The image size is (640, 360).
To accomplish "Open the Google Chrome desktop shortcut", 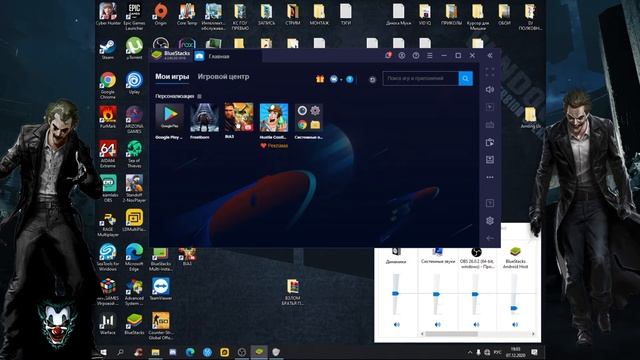I will pos(108,85).
